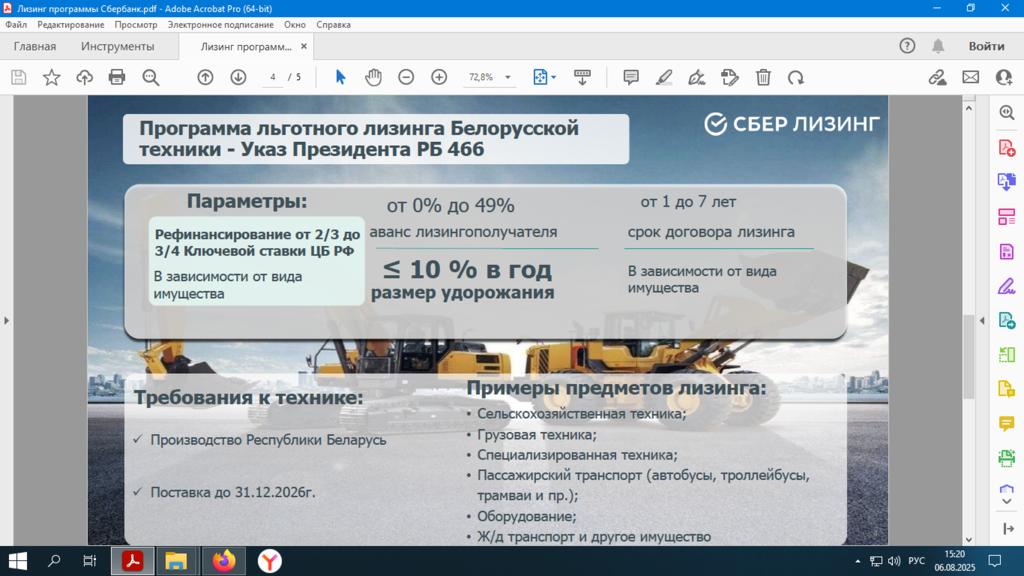Open Organize Pages tool in right sidebar
Image resolution: width=1024 pixels, height=576 pixels.
(x=1007, y=217)
